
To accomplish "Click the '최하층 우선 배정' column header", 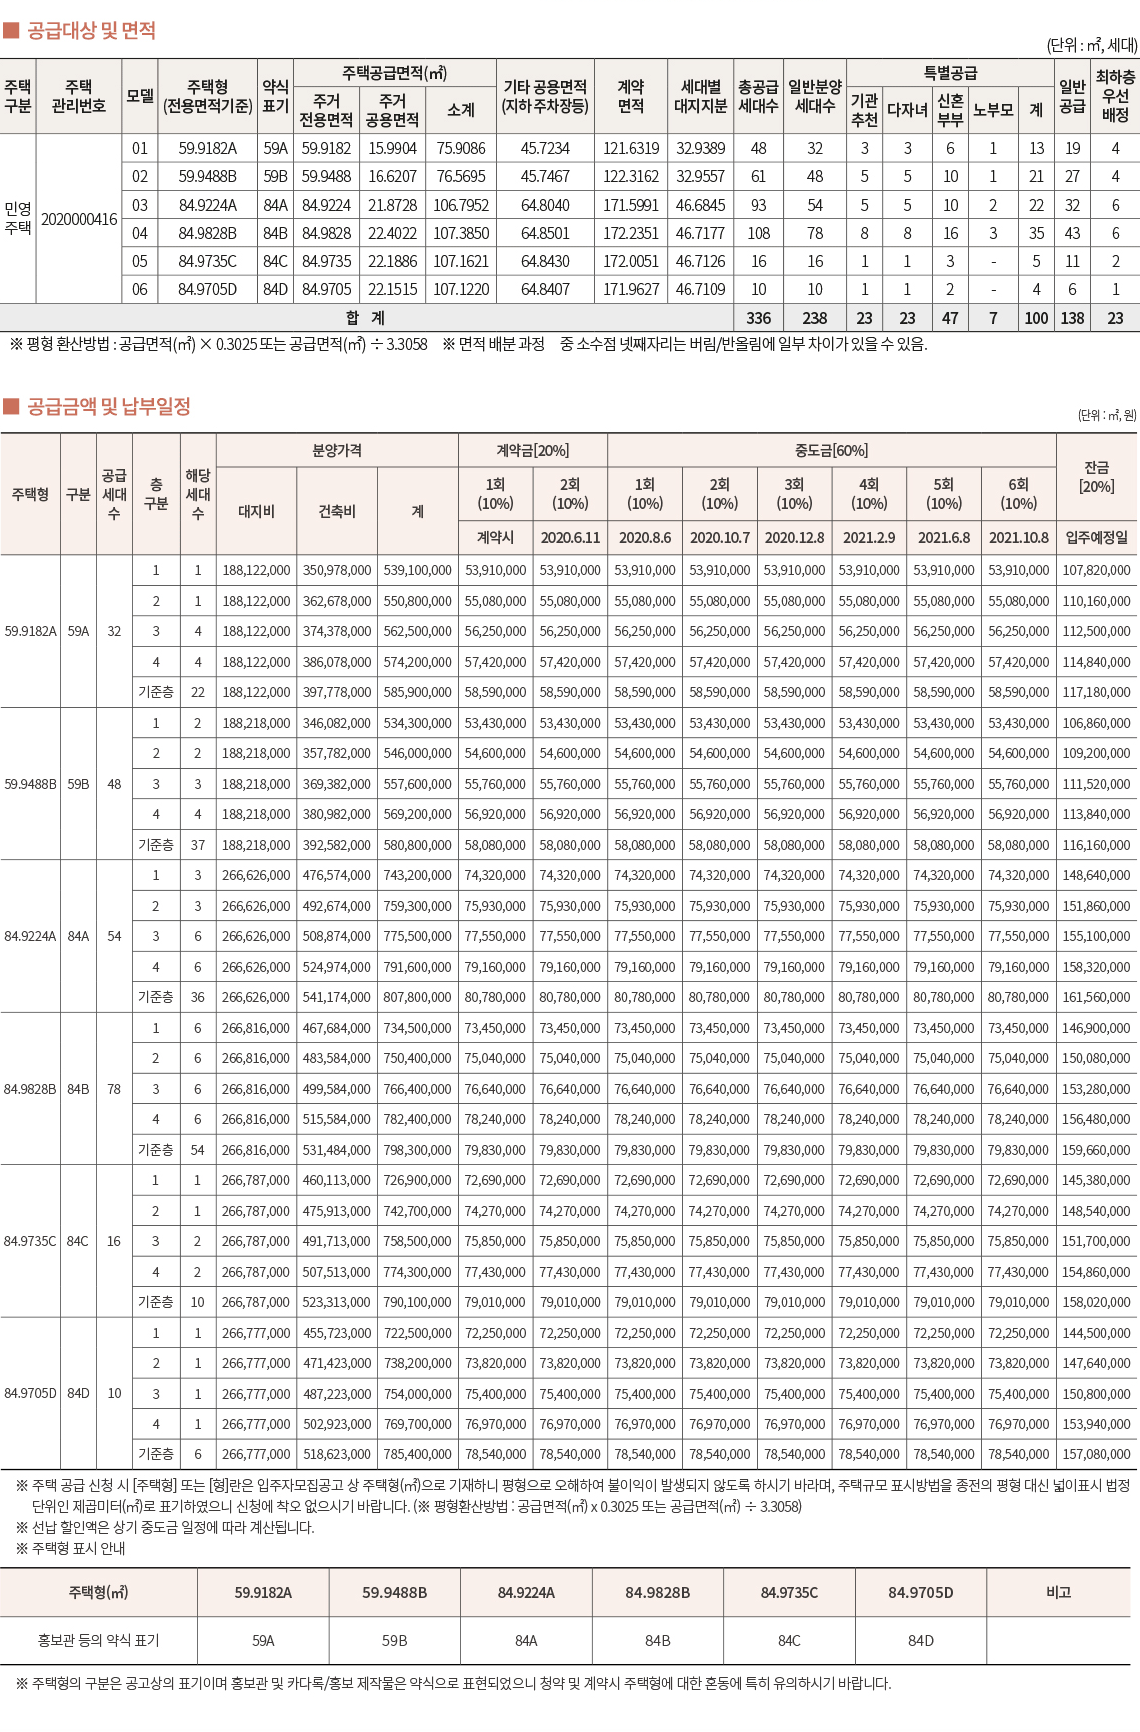I will coord(1115,96).
